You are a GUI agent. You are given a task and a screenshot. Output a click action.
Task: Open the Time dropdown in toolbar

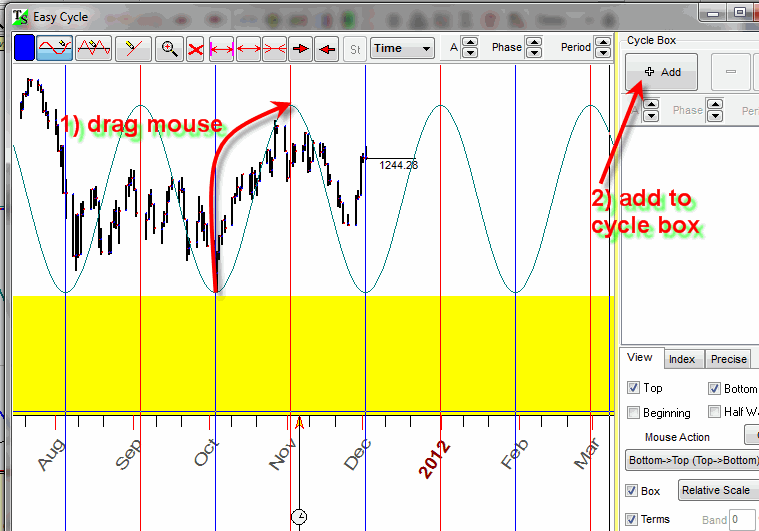click(x=402, y=48)
